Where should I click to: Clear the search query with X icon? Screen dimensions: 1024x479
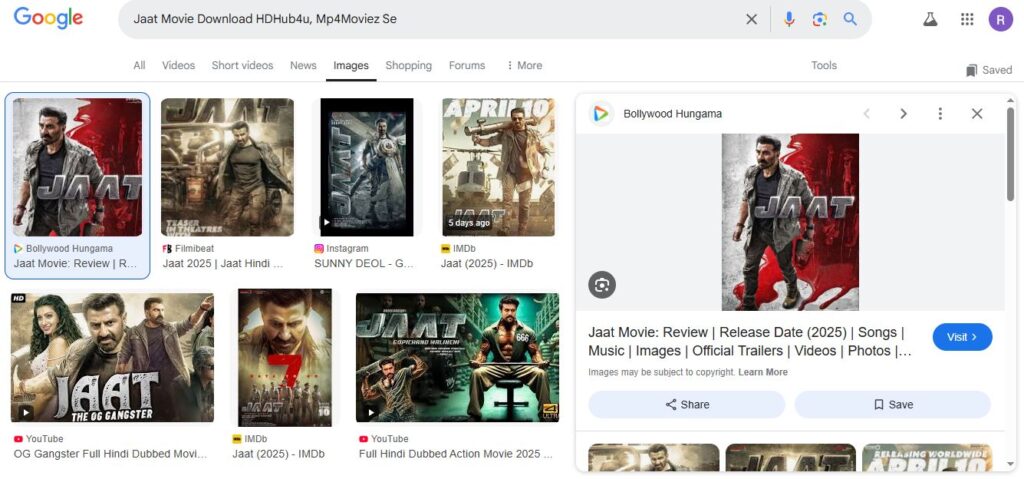tap(752, 20)
